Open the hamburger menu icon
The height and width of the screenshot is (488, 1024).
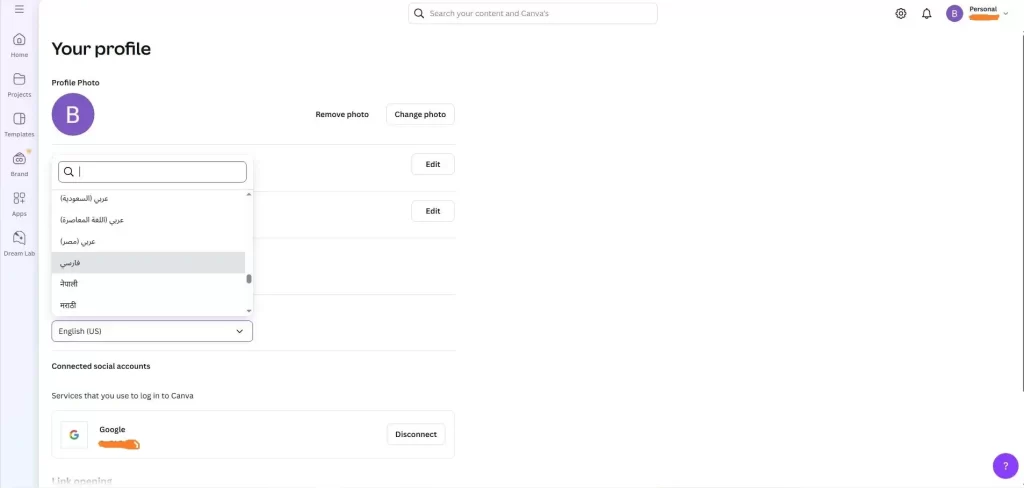click(x=19, y=10)
